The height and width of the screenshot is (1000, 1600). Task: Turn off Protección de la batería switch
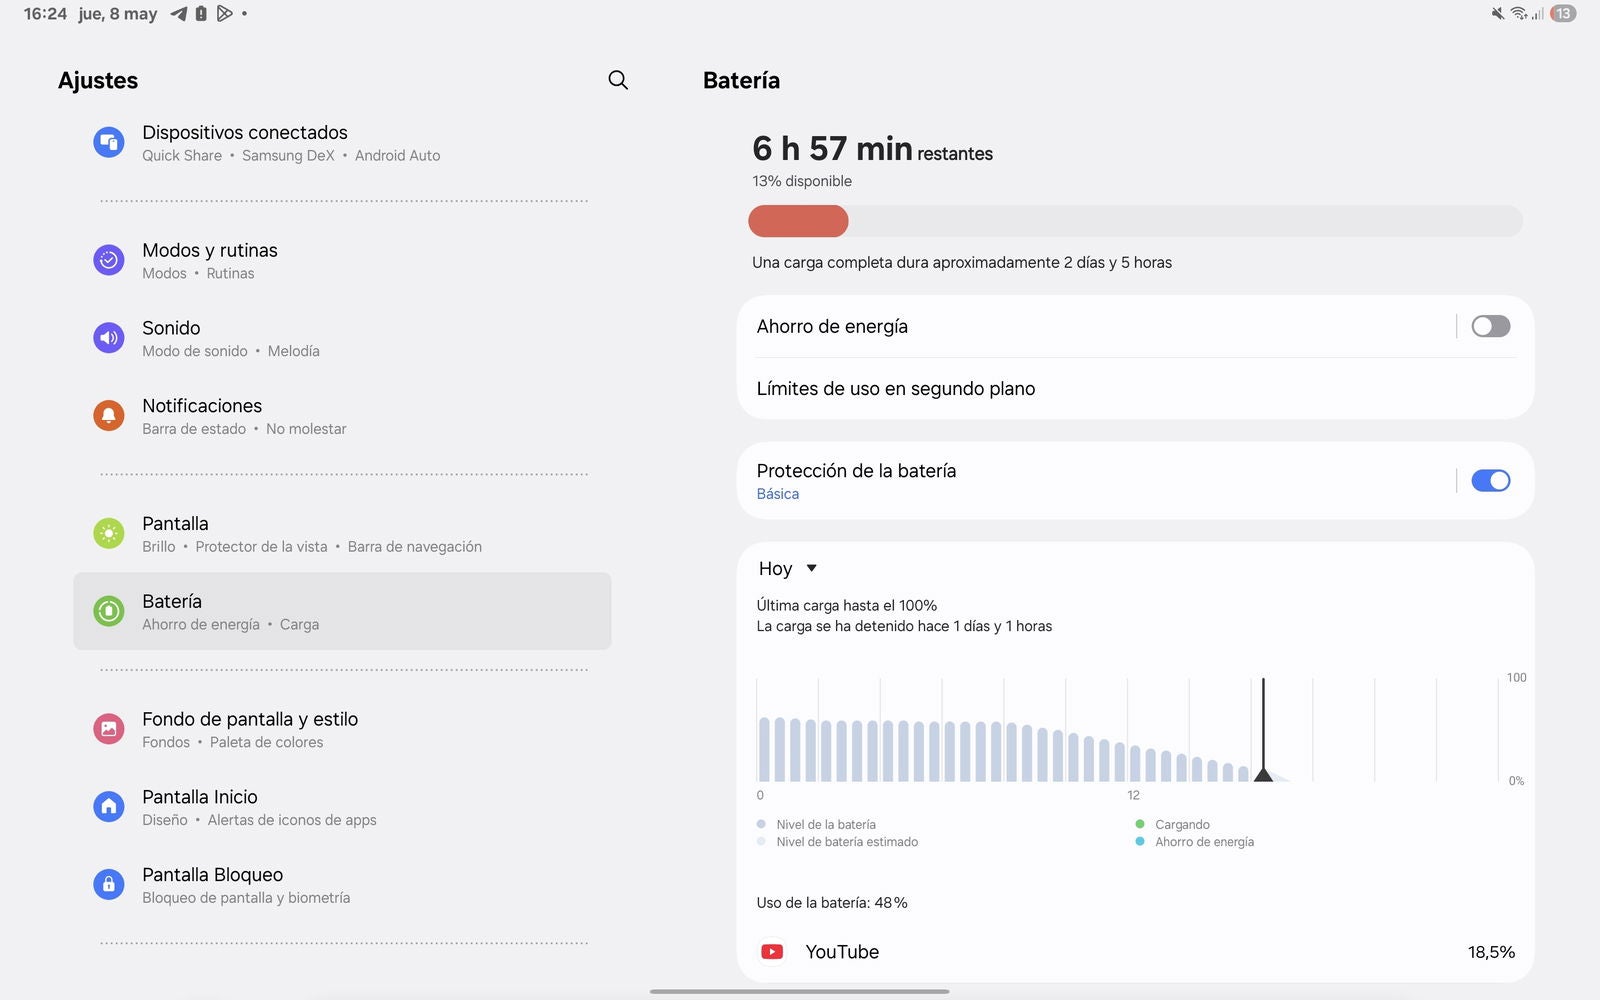1490,481
